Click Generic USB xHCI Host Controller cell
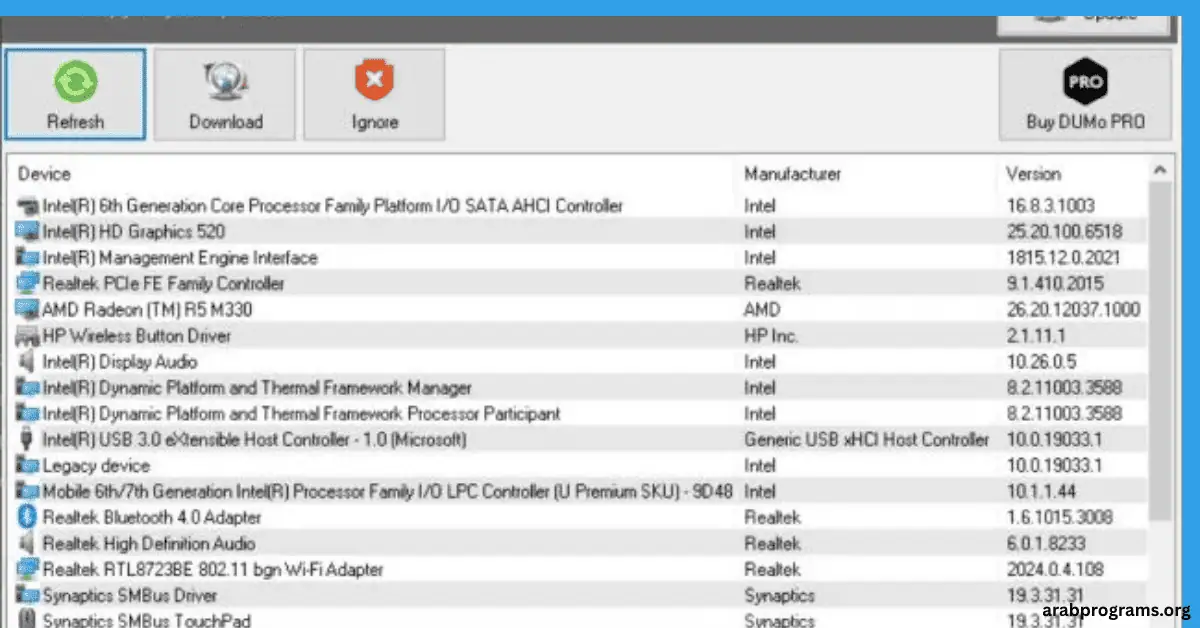The height and width of the screenshot is (628, 1200). (x=867, y=440)
